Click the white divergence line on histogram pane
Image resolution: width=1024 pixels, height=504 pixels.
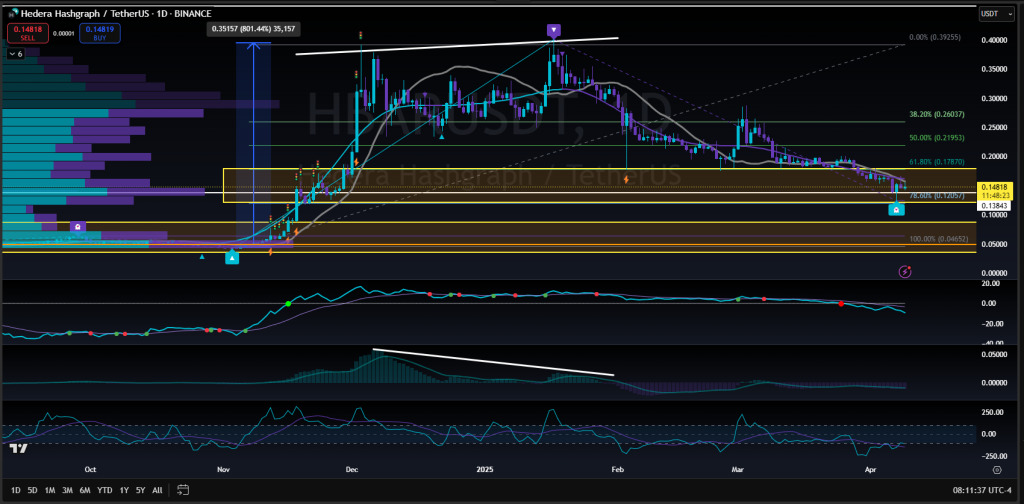point(493,362)
